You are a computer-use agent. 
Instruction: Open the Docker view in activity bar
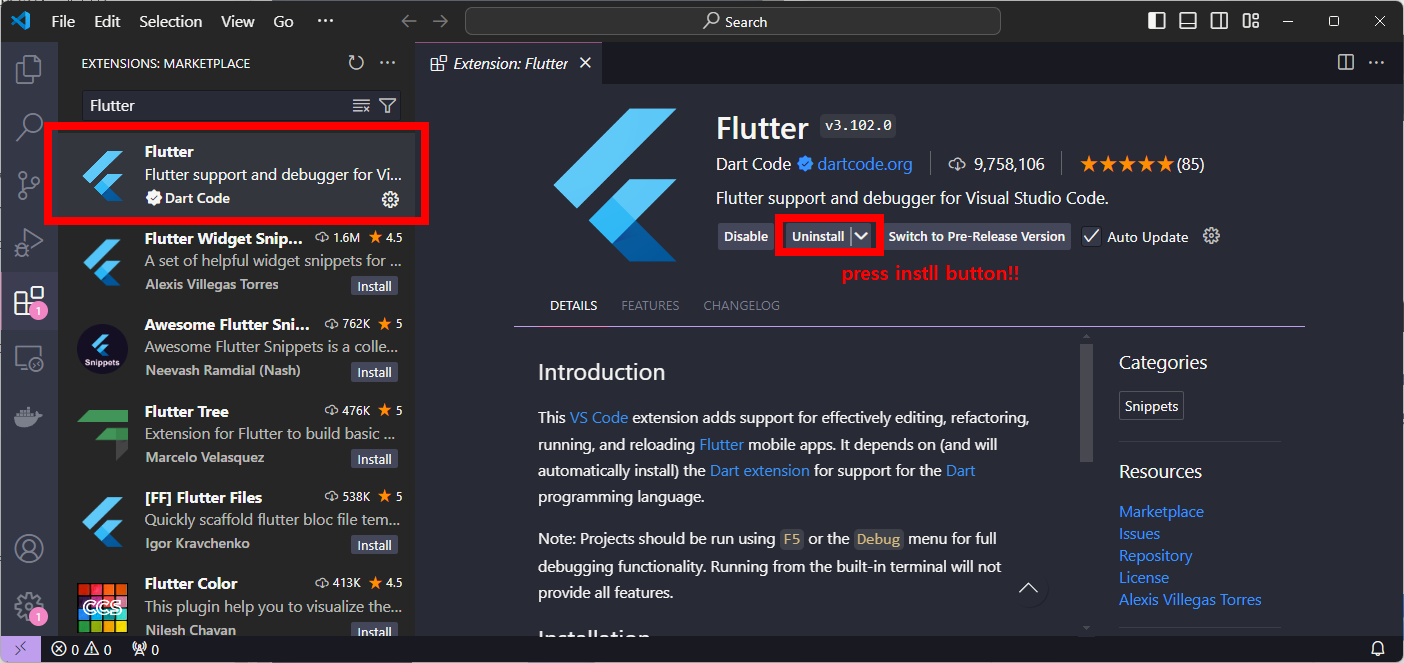[29, 416]
